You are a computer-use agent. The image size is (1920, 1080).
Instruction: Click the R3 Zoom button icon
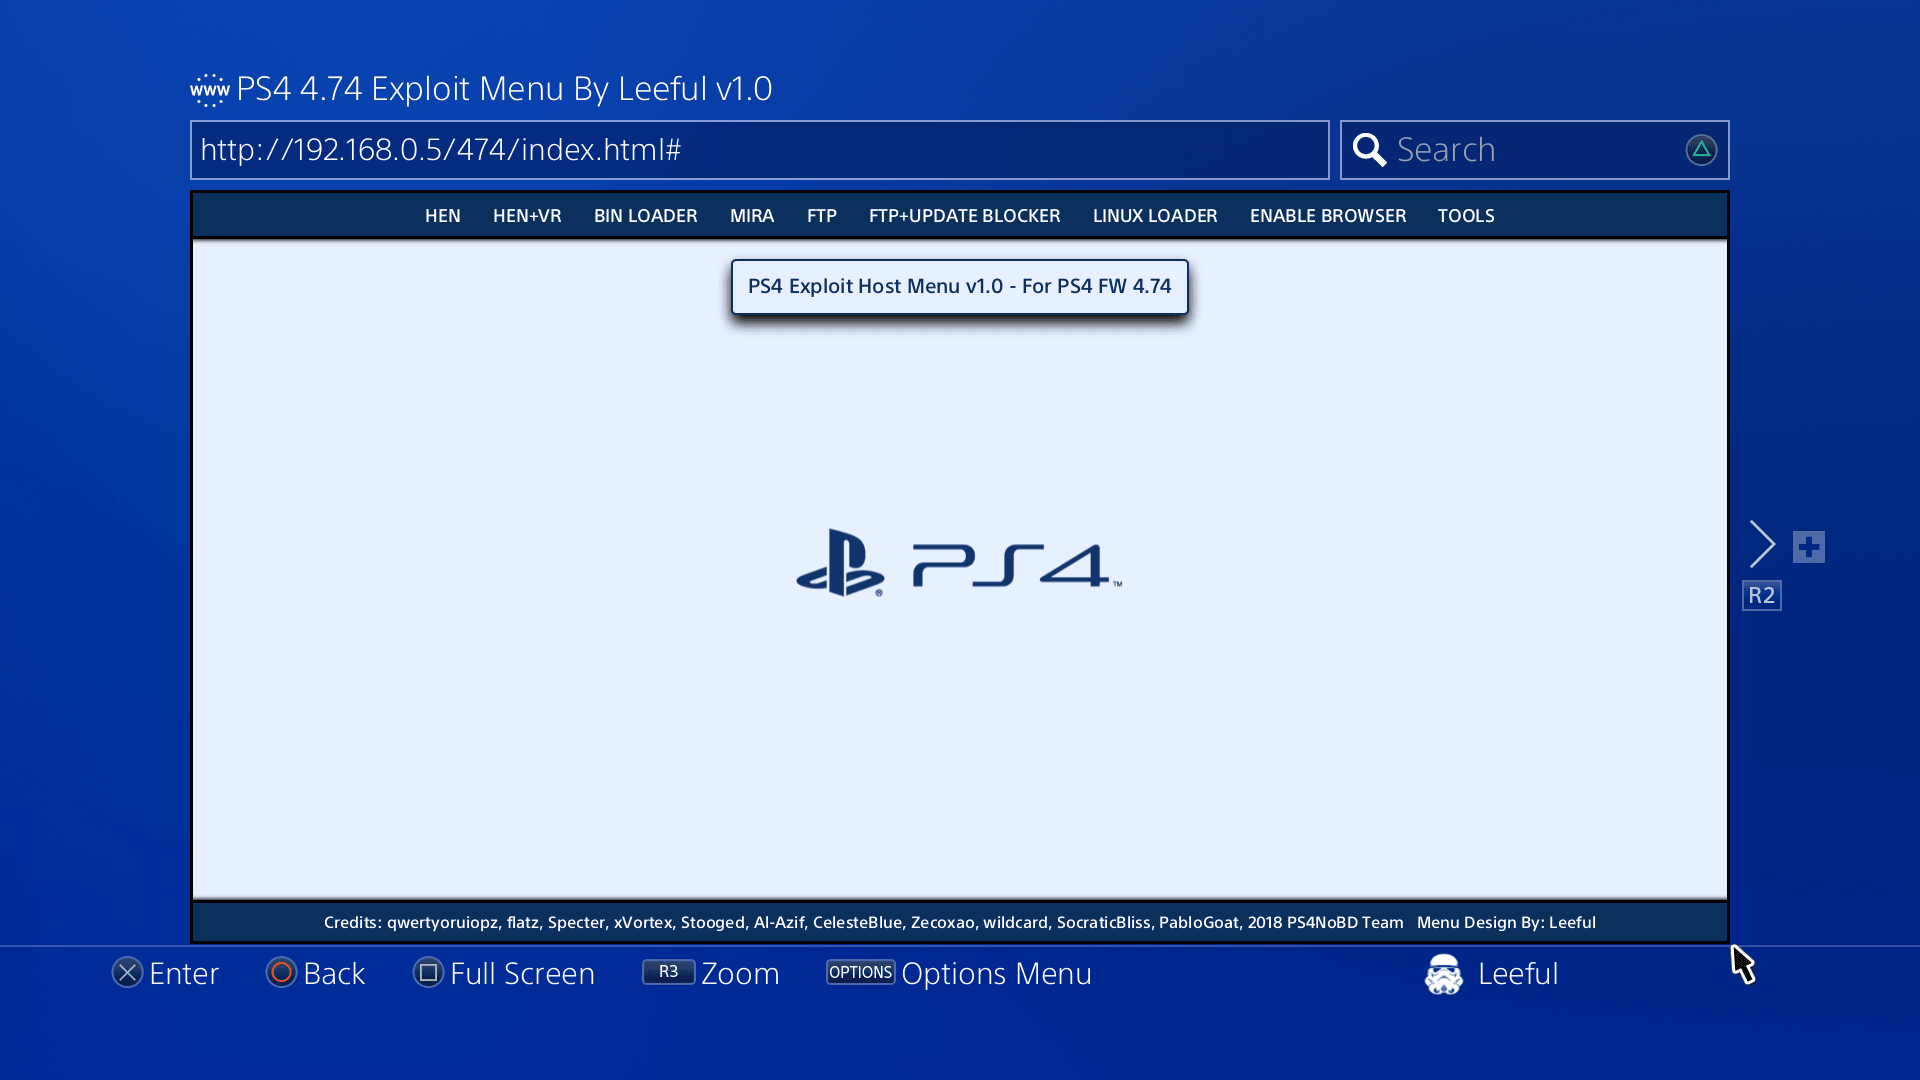click(668, 972)
